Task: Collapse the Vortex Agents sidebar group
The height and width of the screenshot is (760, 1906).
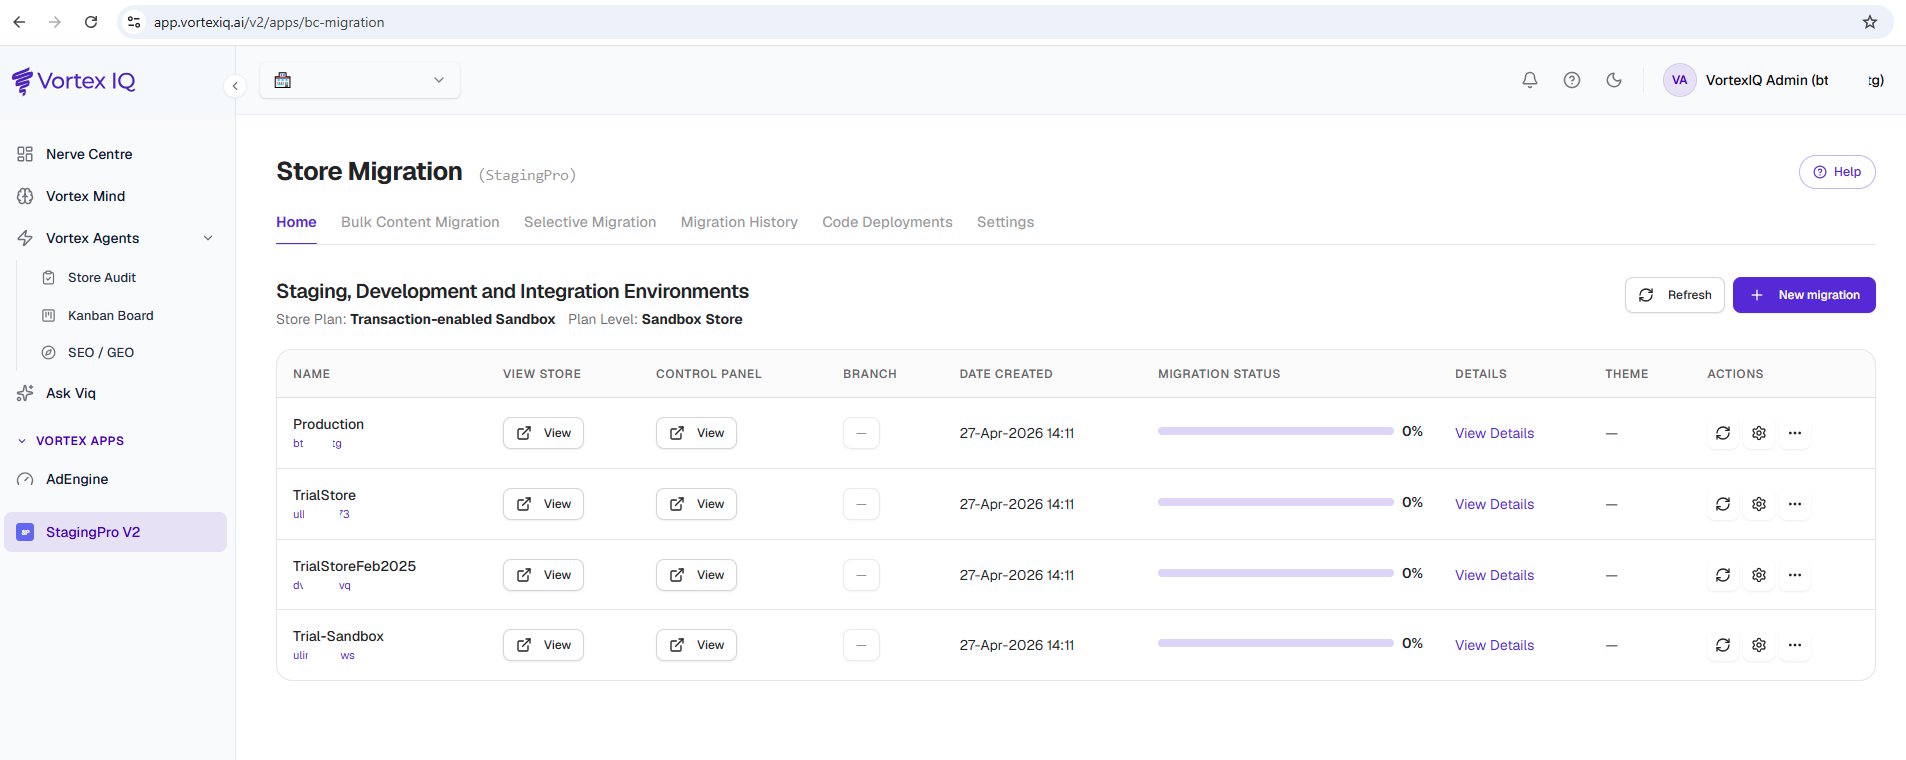Action: point(208,238)
